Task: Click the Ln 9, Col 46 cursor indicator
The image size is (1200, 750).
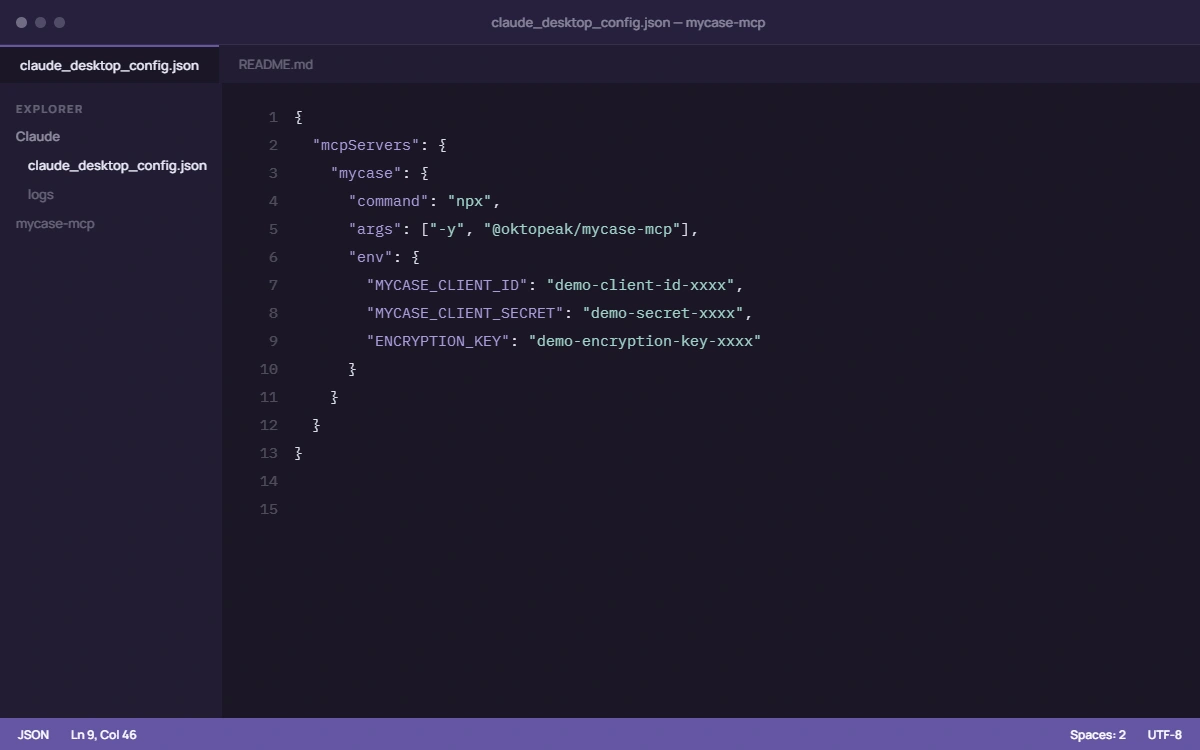Action: pyautogui.click(x=104, y=734)
